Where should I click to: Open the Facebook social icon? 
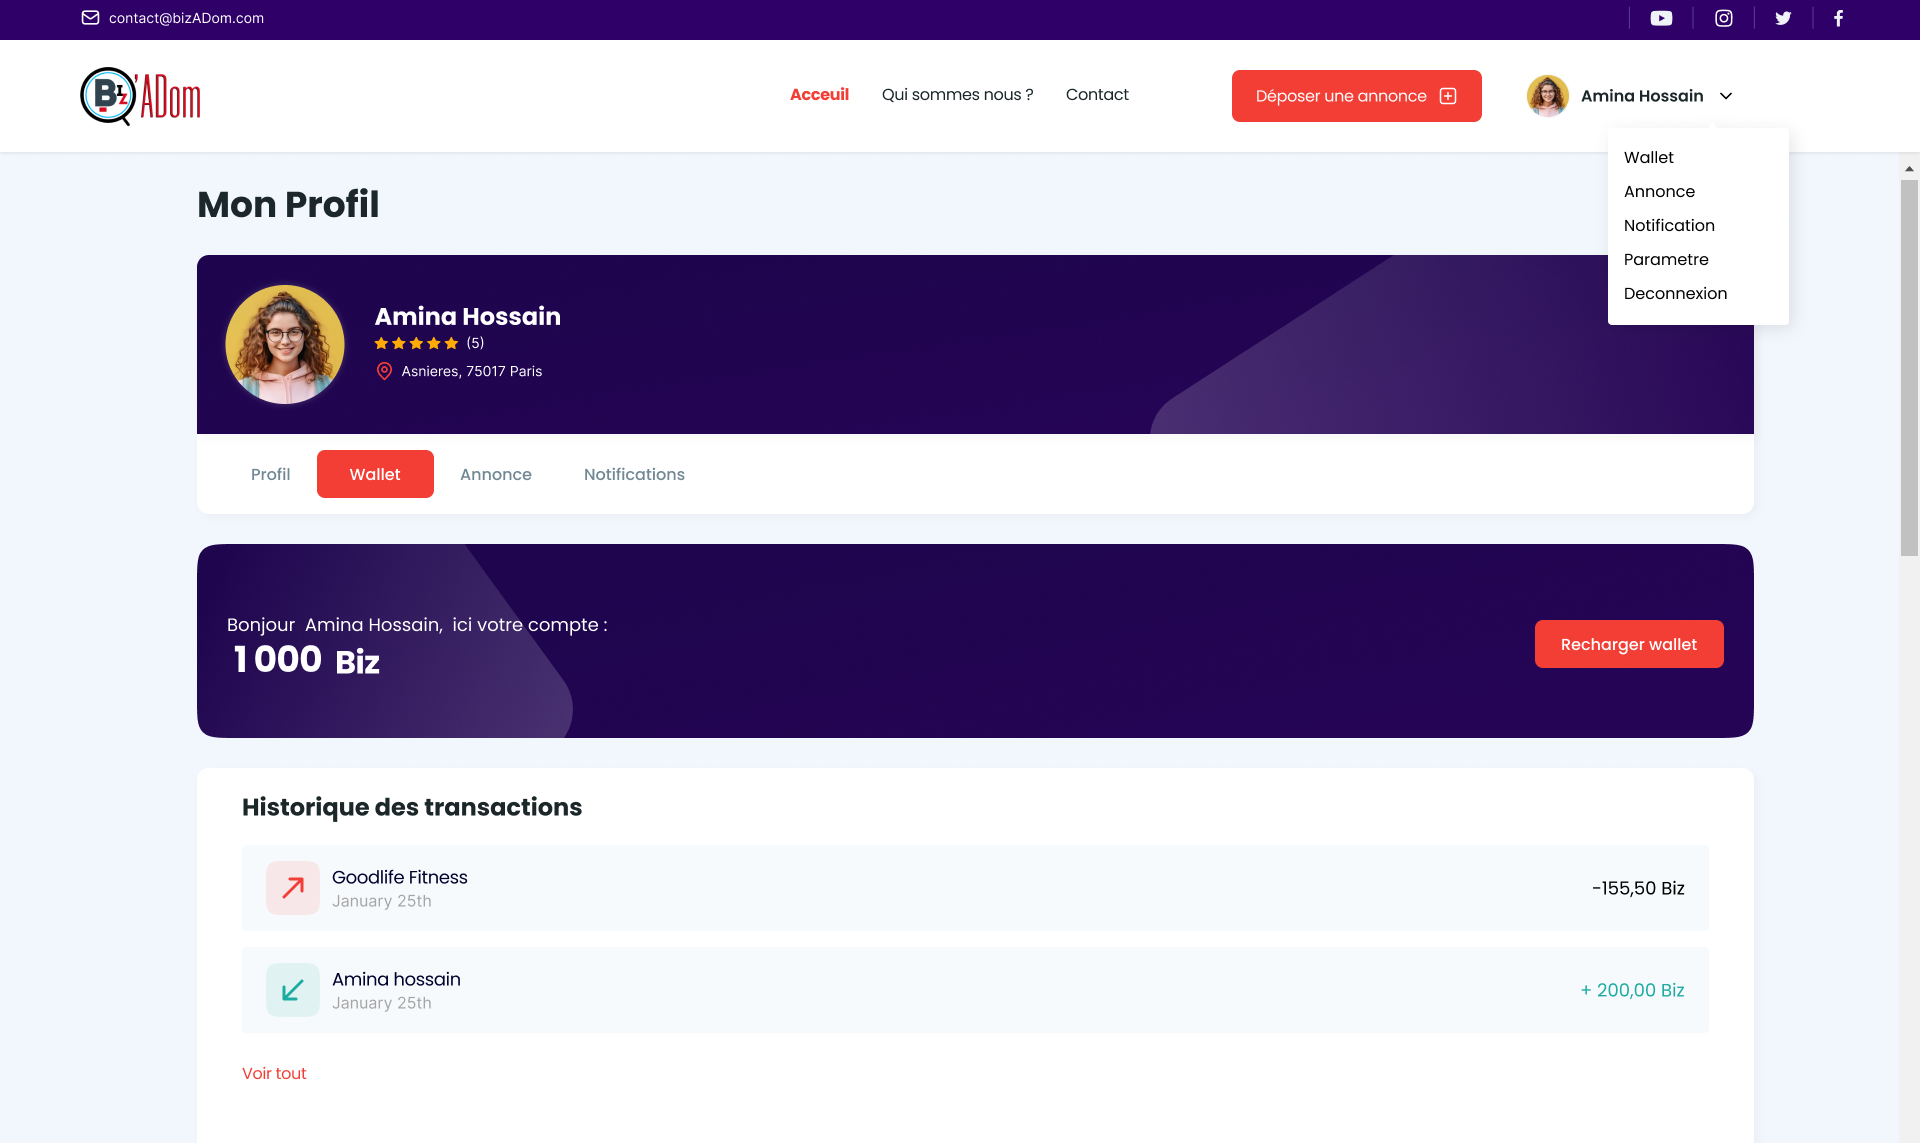click(x=1838, y=18)
